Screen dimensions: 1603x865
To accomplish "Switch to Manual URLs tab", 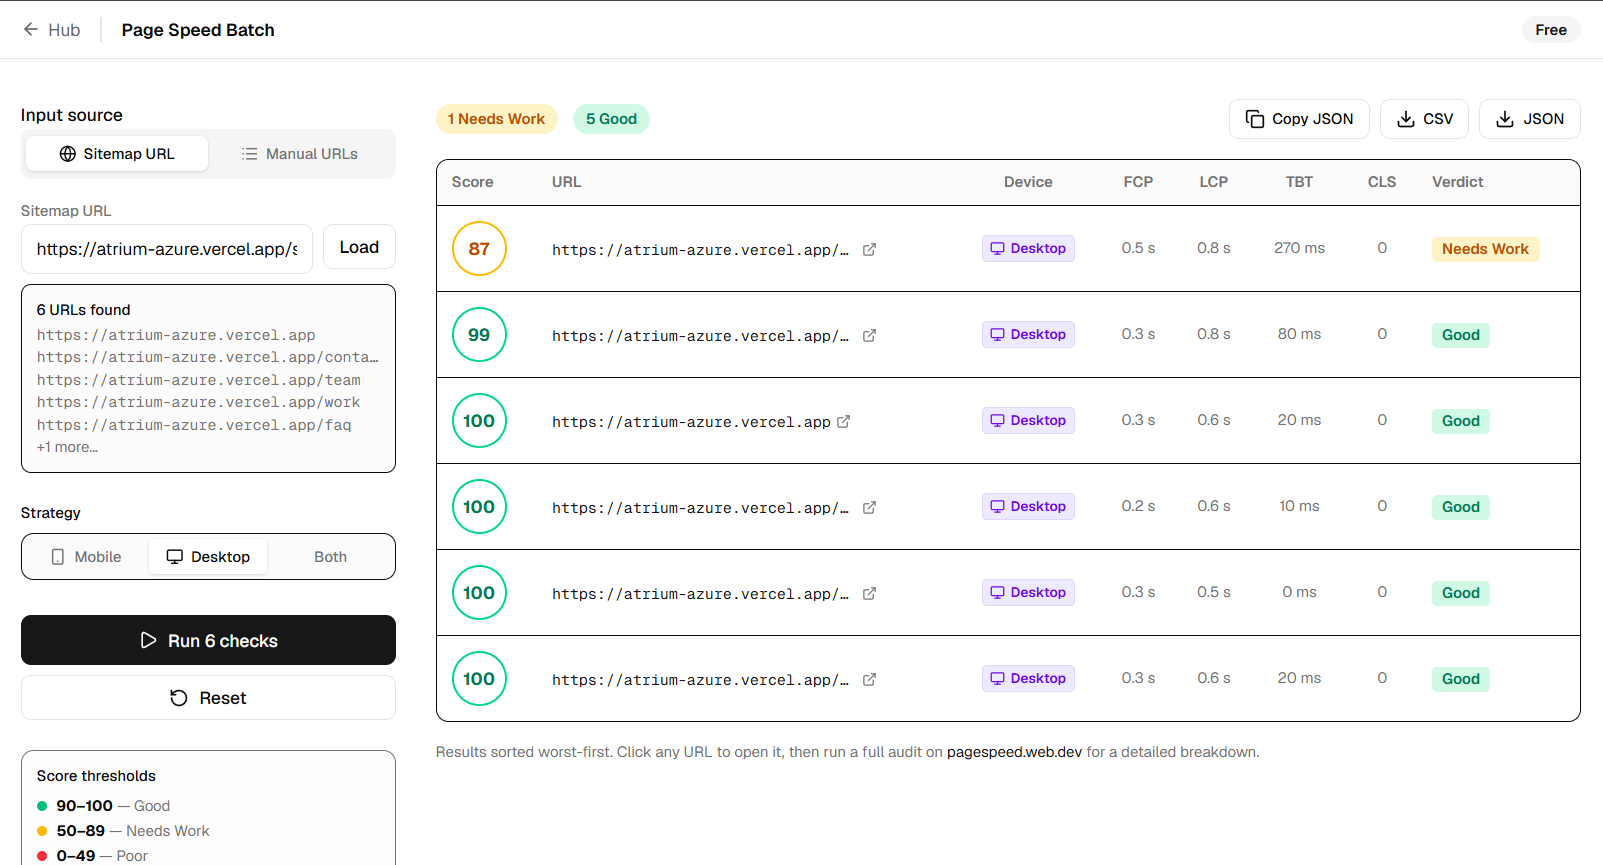I will tap(300, 154).
